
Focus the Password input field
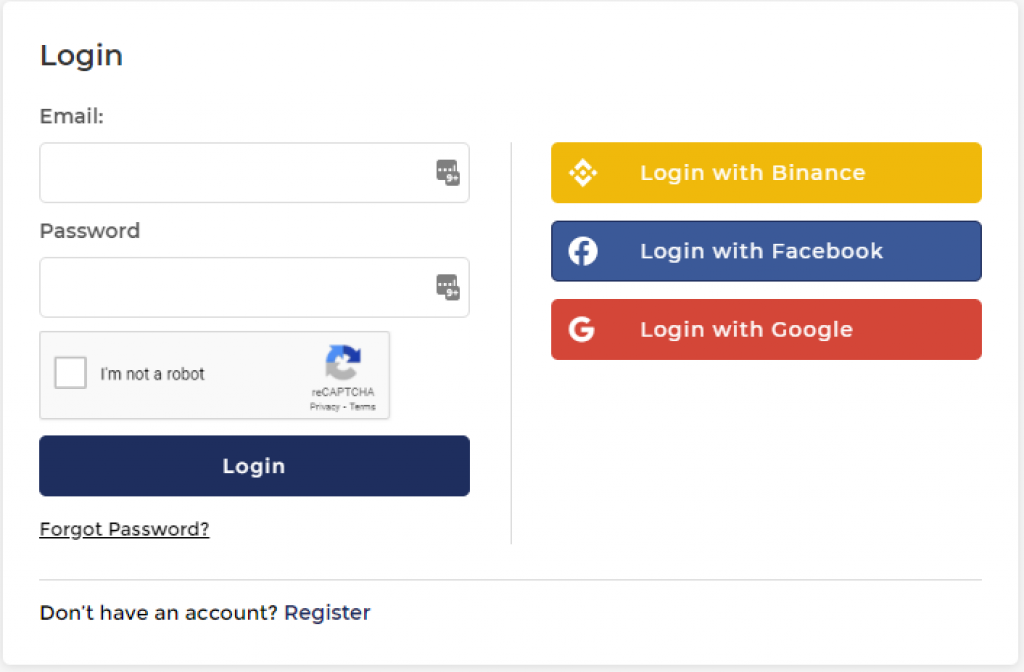point(254,287)
